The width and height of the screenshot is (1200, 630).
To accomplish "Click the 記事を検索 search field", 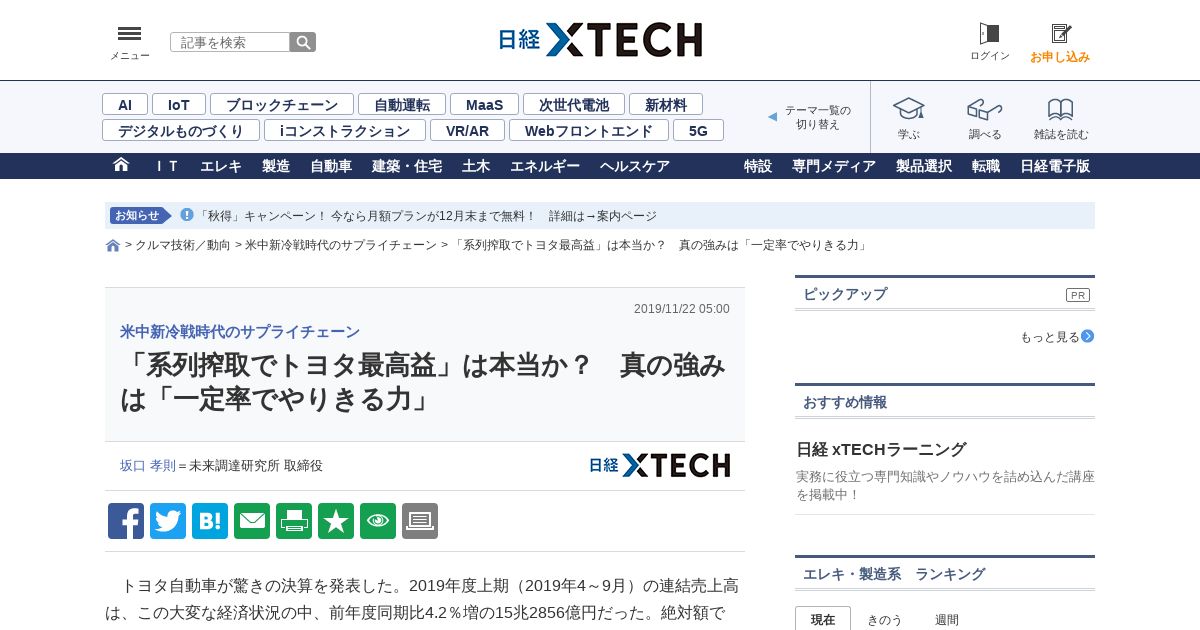I will tap(230, 42).
